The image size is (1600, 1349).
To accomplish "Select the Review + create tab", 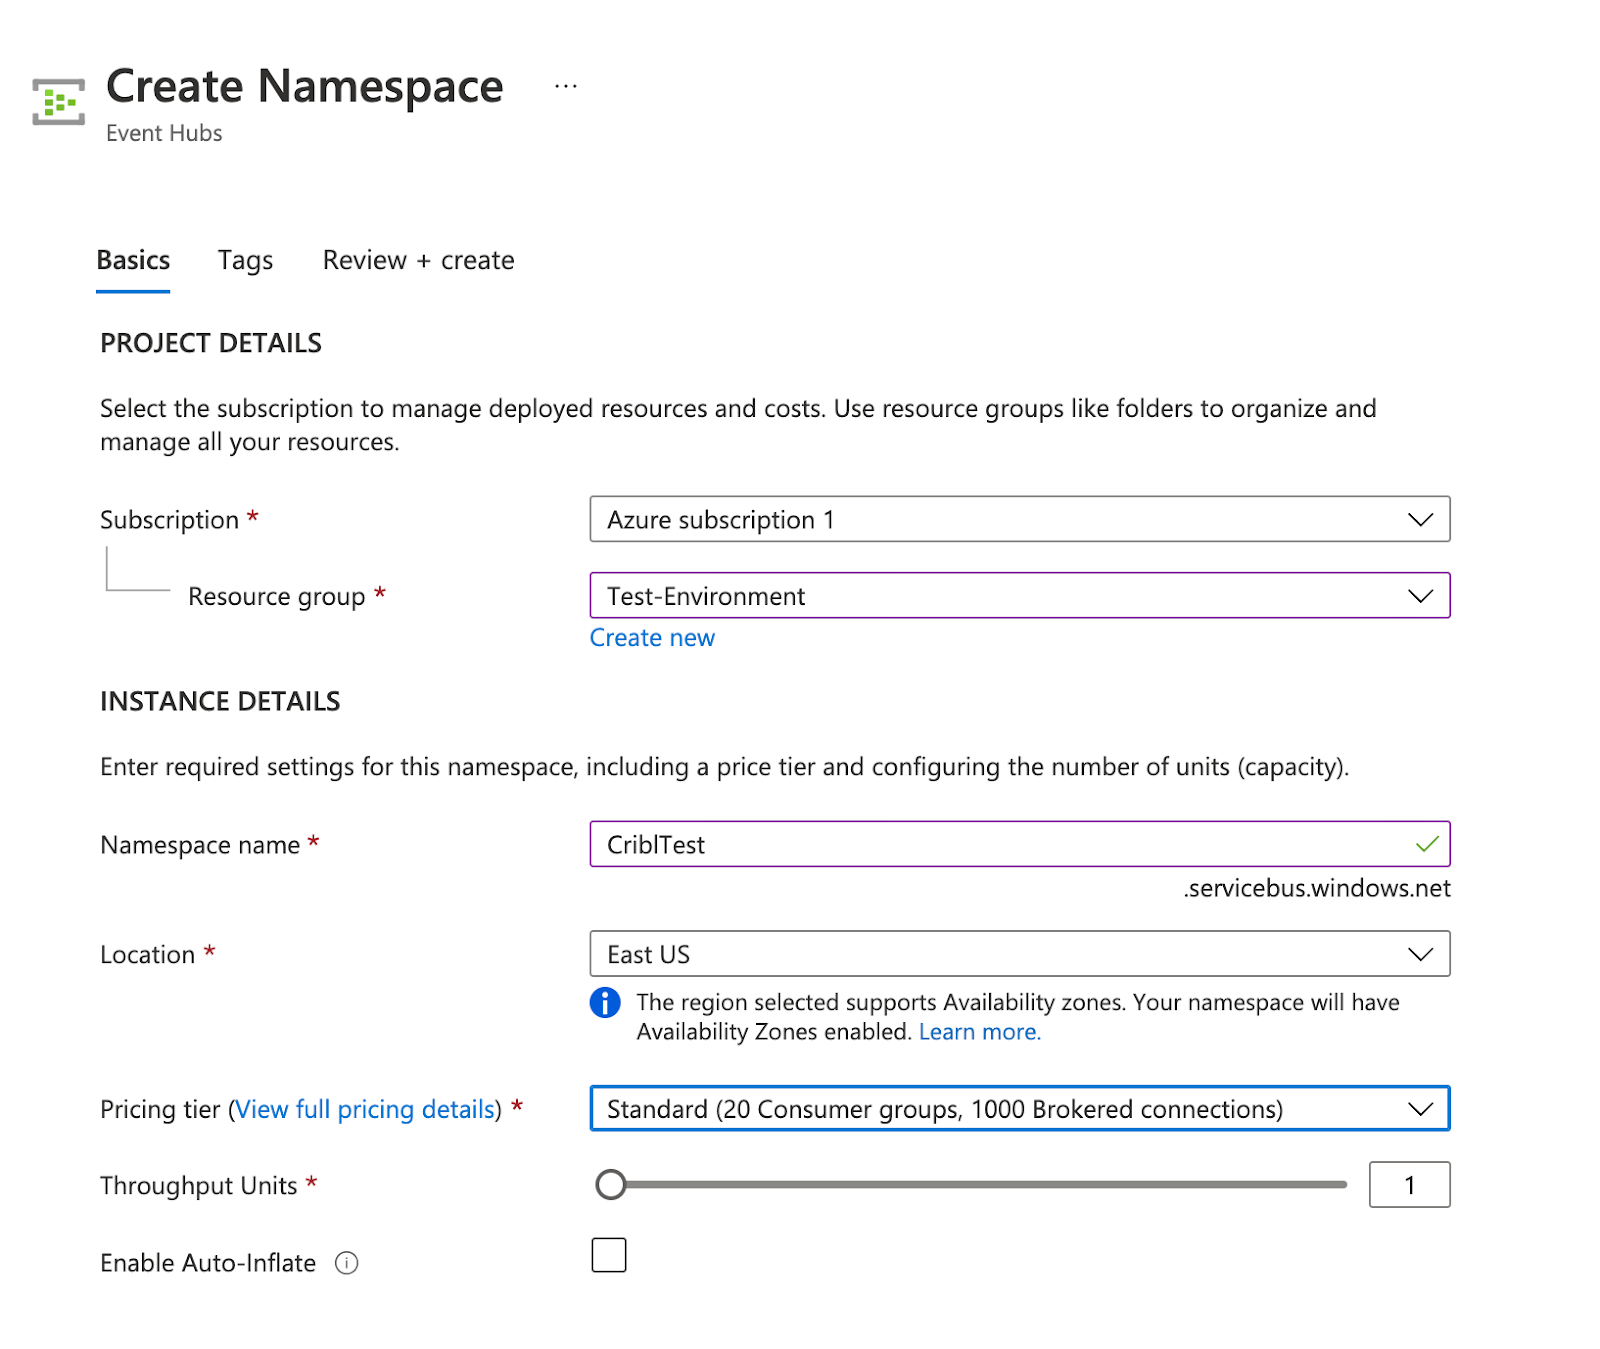I will pos(417,260).
